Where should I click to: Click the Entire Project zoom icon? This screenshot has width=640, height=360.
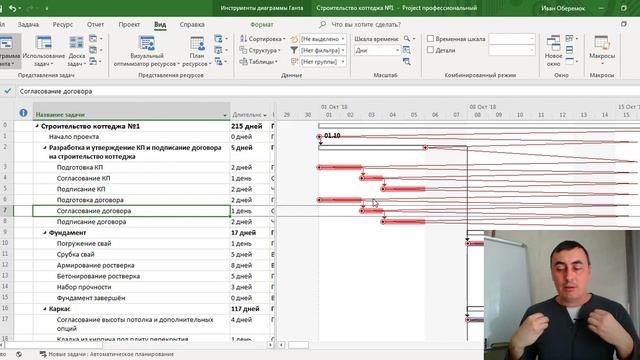click(x=407, y=50)
